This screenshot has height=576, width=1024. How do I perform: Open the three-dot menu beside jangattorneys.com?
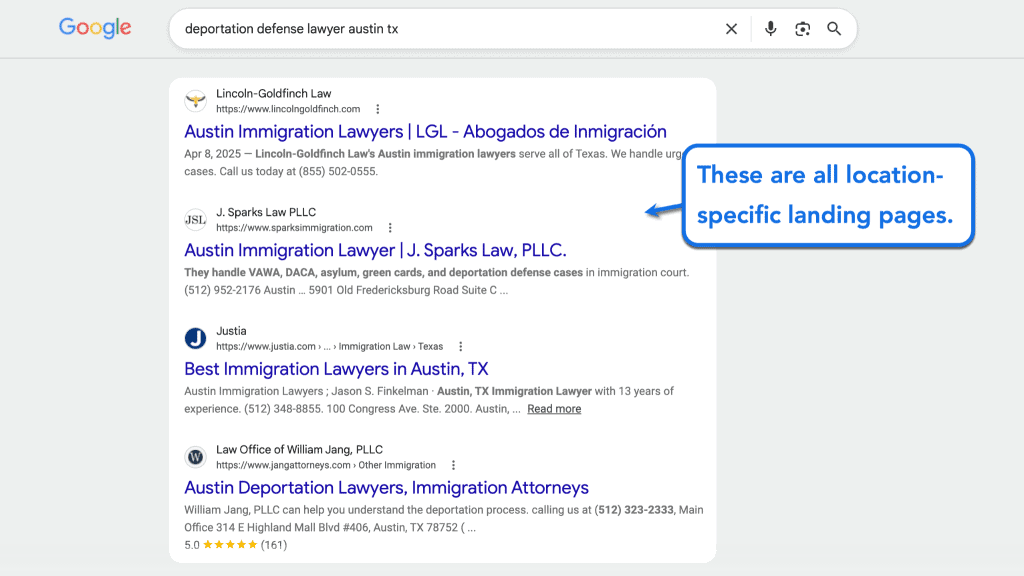453,466
